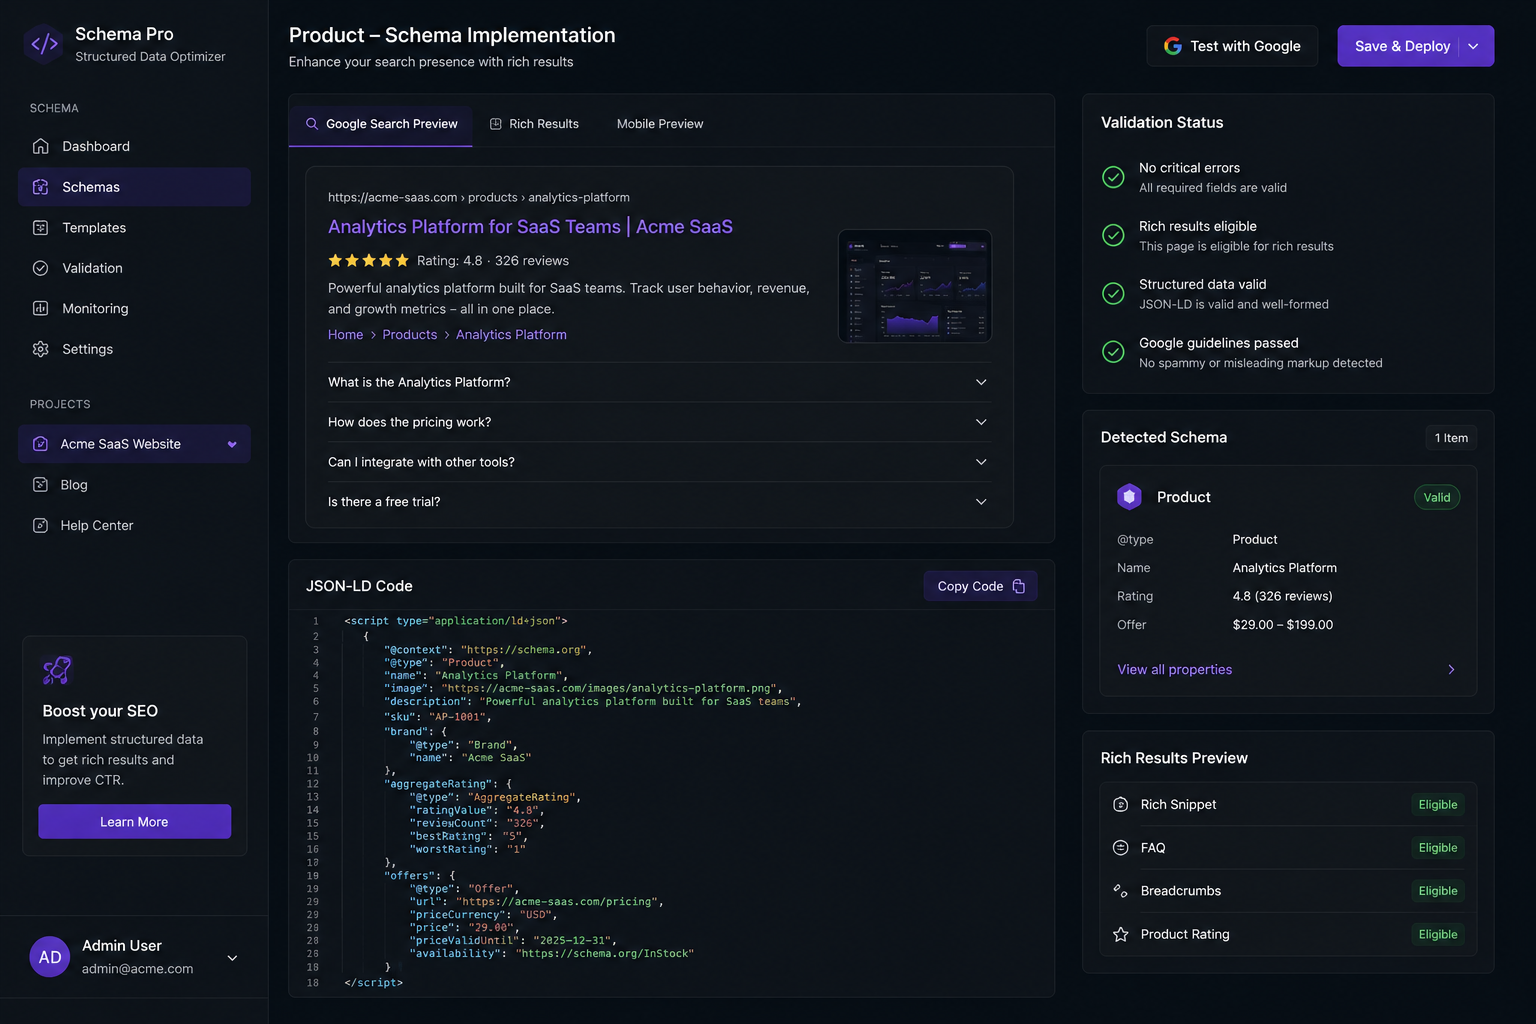Expand 'How does the pricing work?' question
1536x1024 pixels.
click(659, 422)
